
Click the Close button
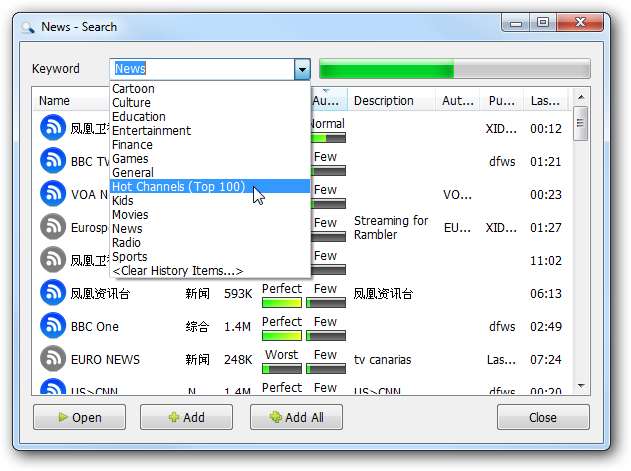(543, 417)
